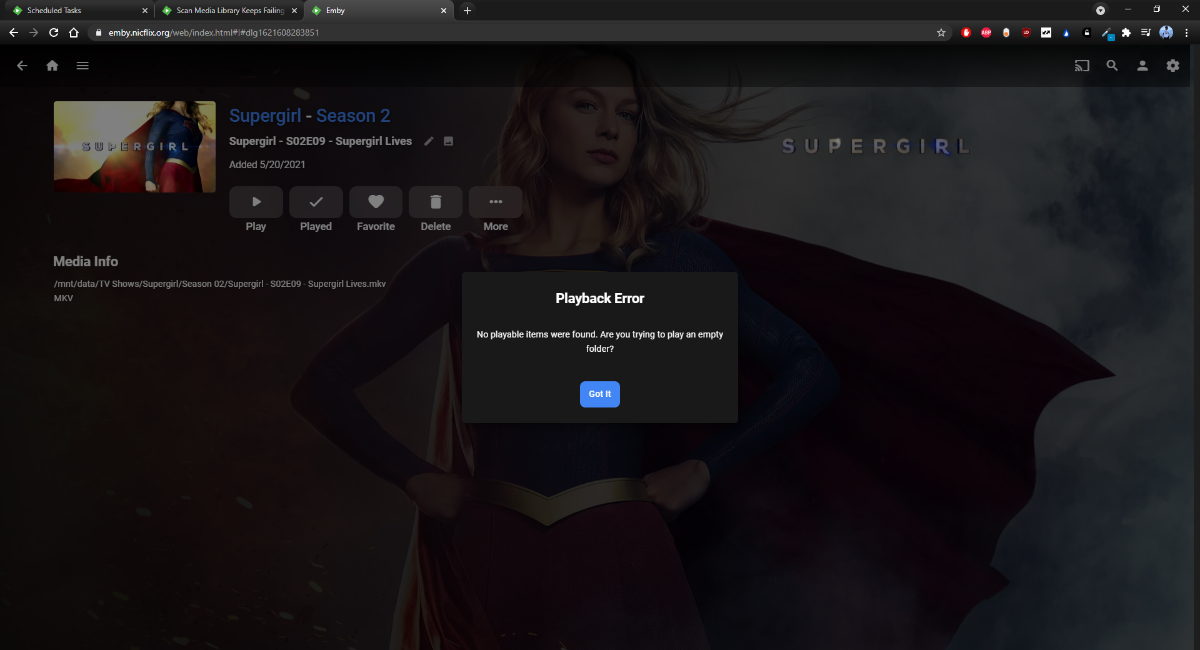The height and width of the screenshot is (650, 1200).
Task: Bookmark the page with the star icon
Action: click(x=940, y=32)
